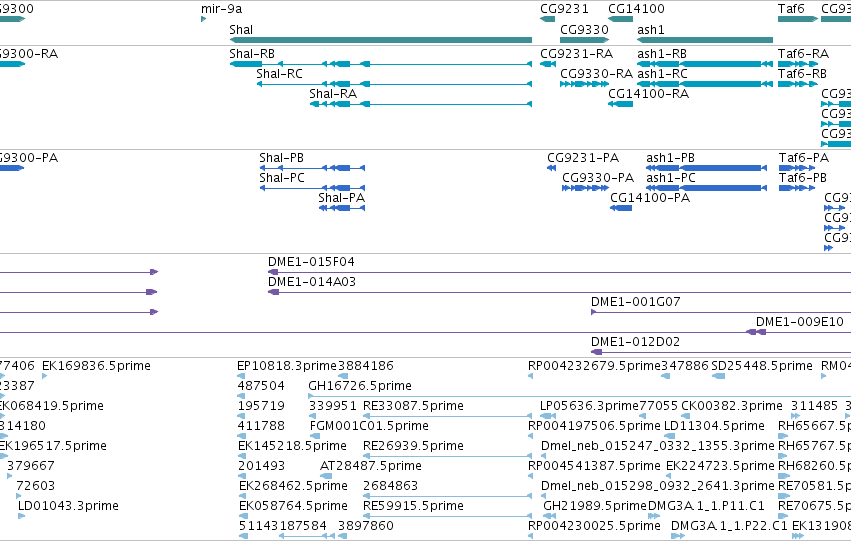Click the Shal gene bar

[x=380, y=40]
